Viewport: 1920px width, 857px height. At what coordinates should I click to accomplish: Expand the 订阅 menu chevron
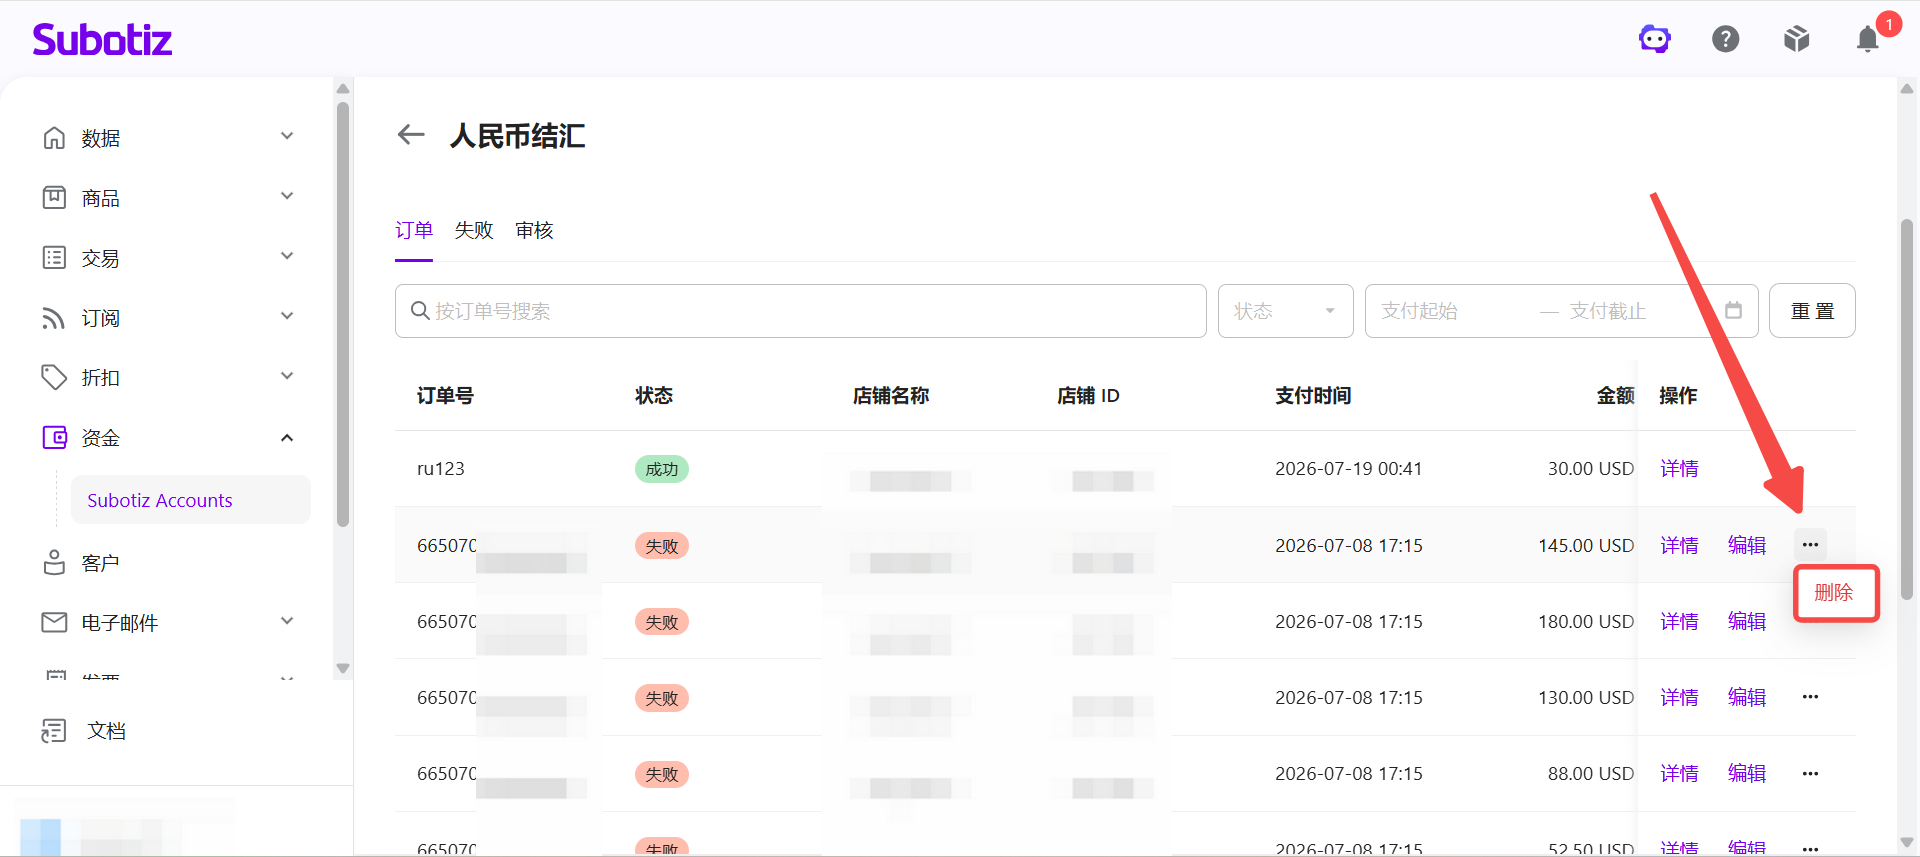[x=287, y=316]
